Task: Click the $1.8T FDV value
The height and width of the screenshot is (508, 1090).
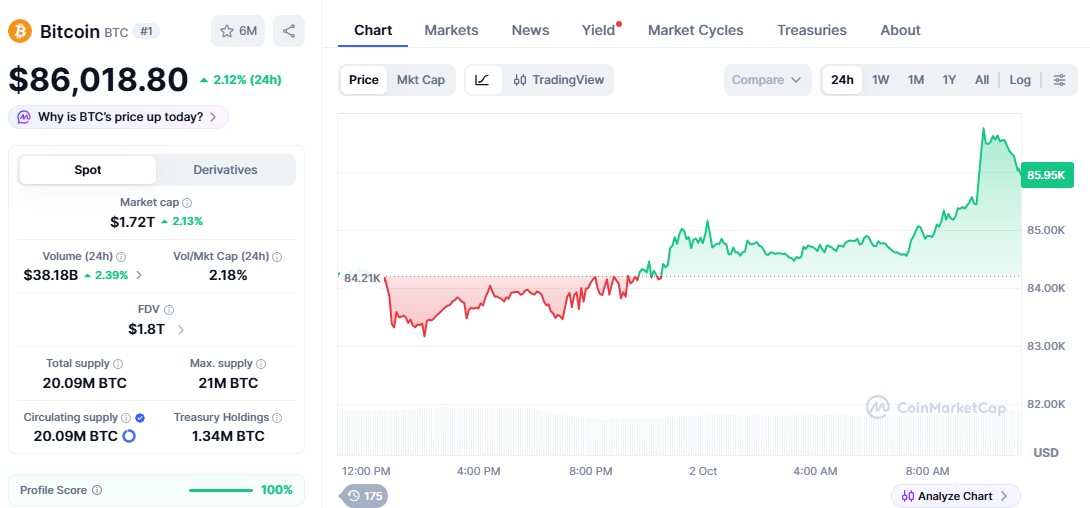Action: click(147, 329)
